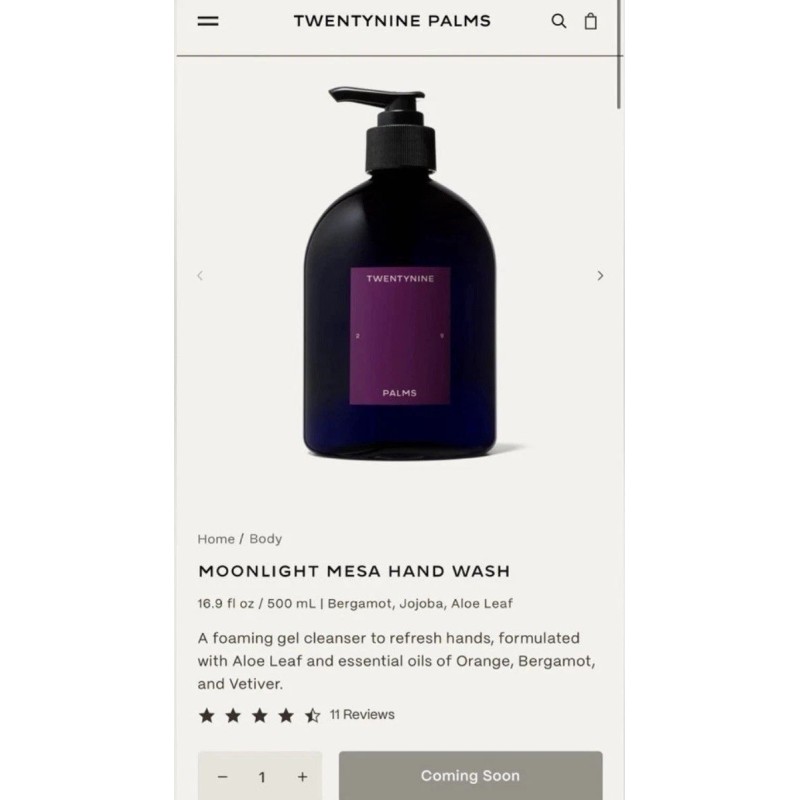Increase quantity with plus button

coord(303,777)
